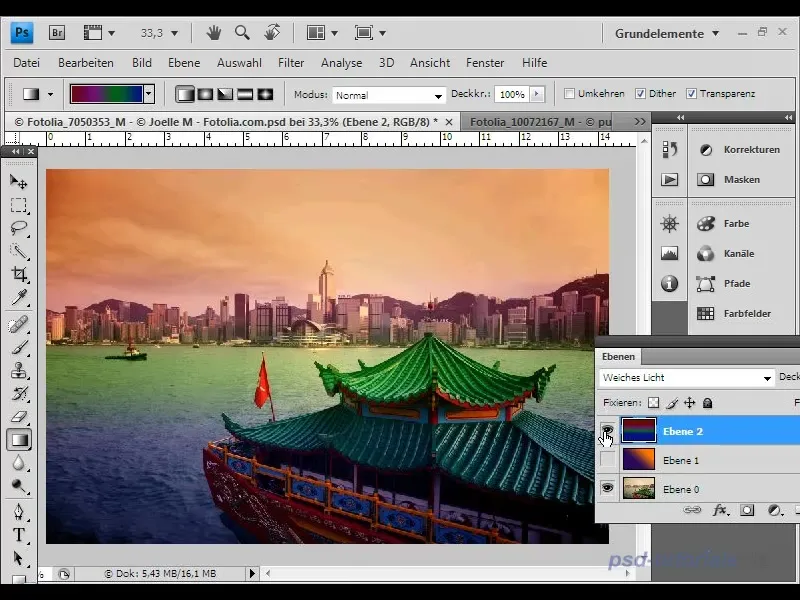Click the Zoom tool in application bar
Screen dimensions: 800x600
(x=242, y=33)
